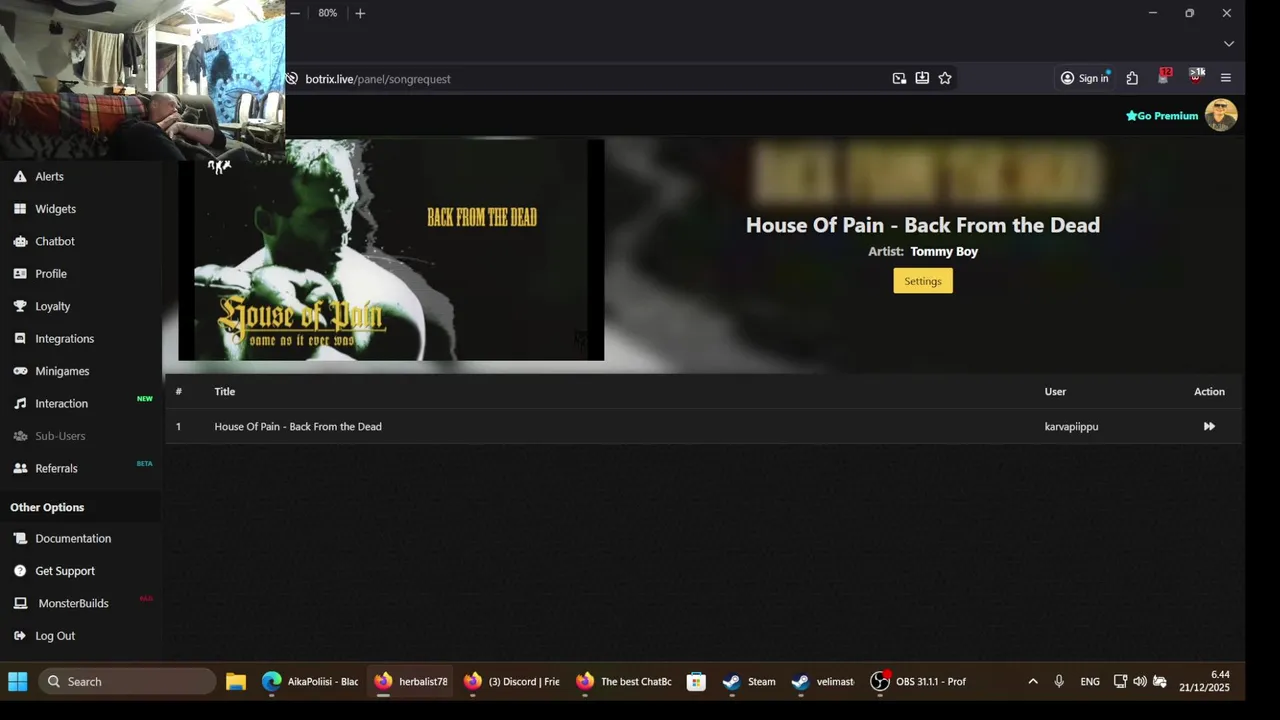1280x720 pixels.
Task: Open File Explorer from the taskbar
Action: coord(236,681)
